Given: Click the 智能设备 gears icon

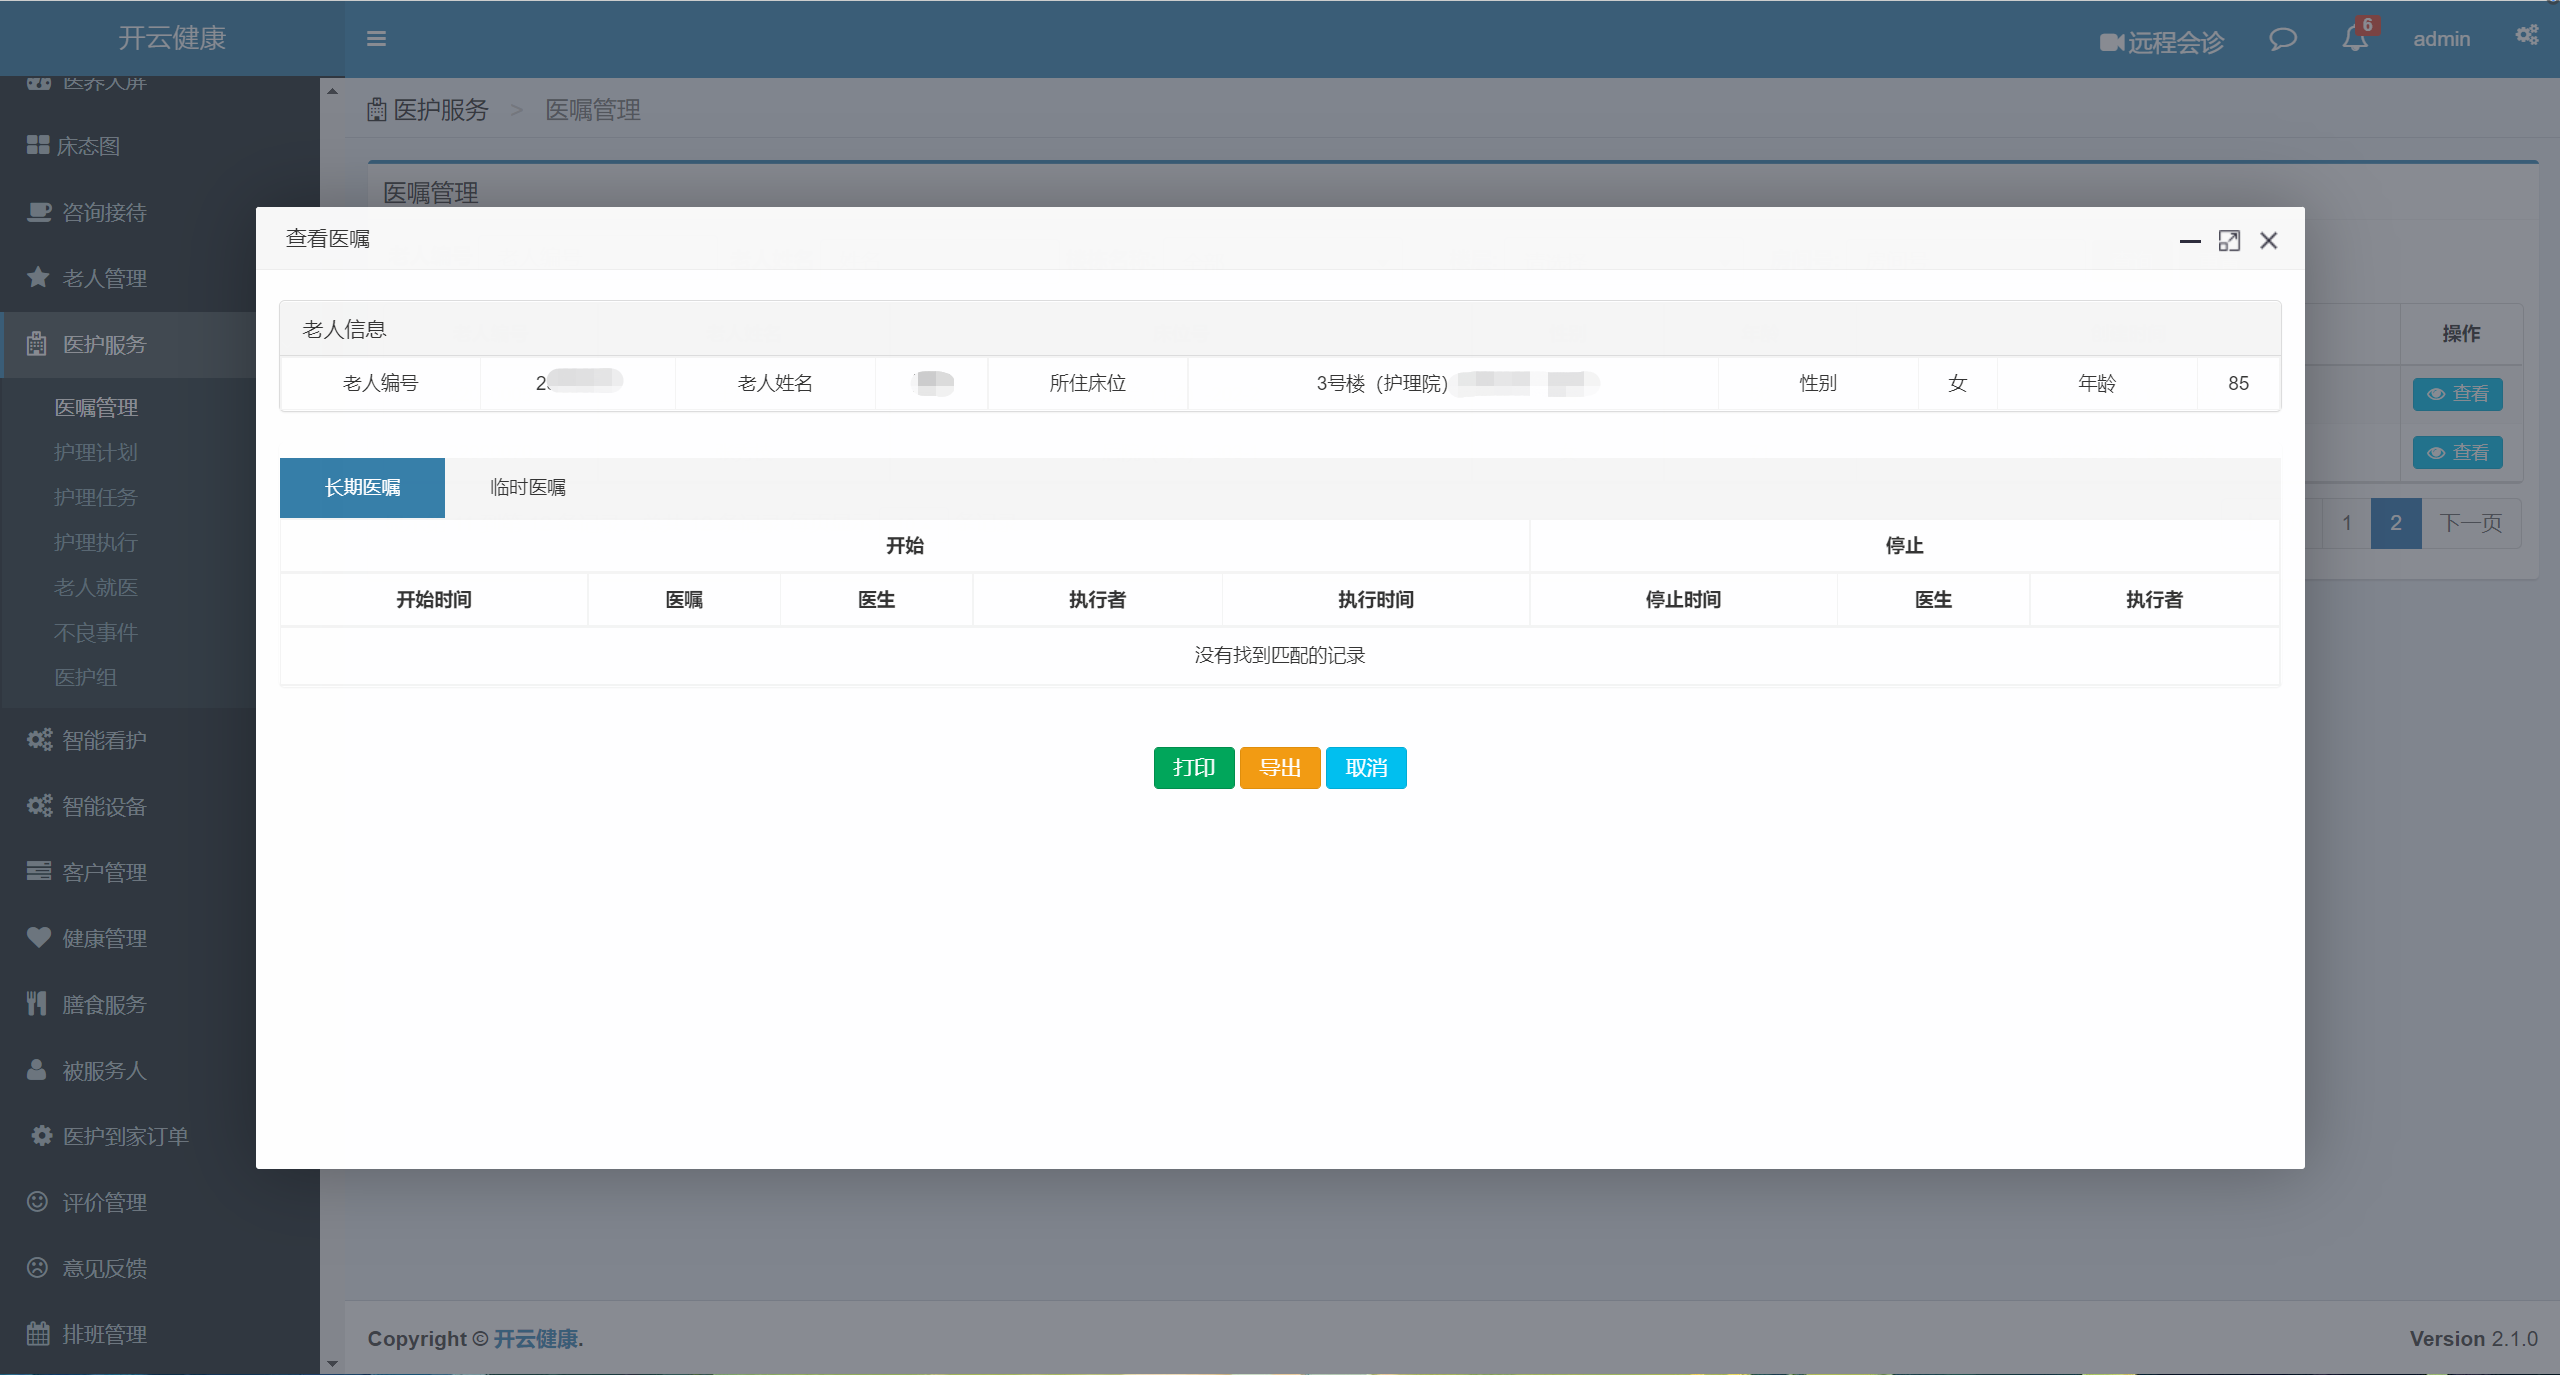Looking at the screenshot, I should pos(39,806).
